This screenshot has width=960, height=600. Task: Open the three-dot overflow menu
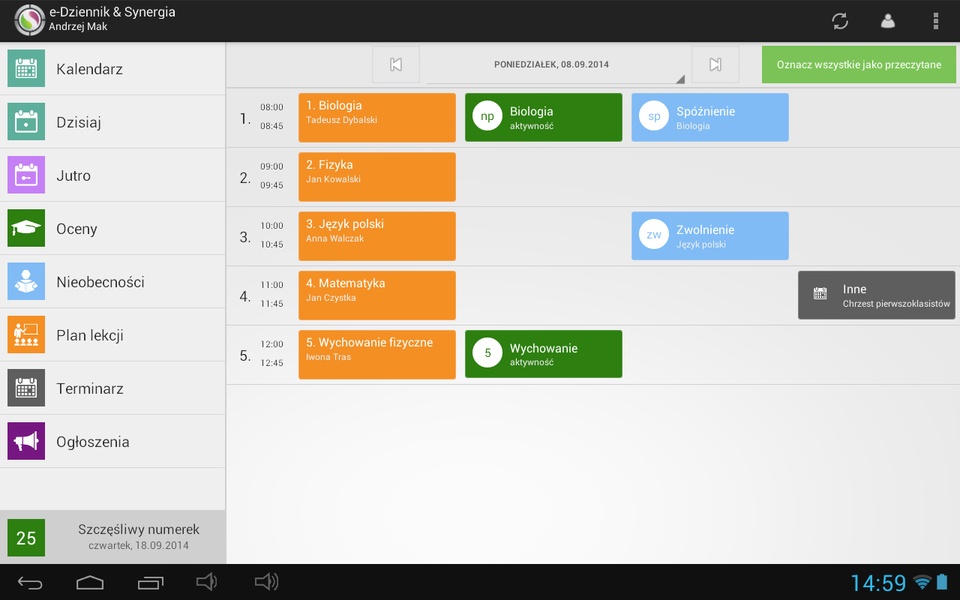[936, 21]
